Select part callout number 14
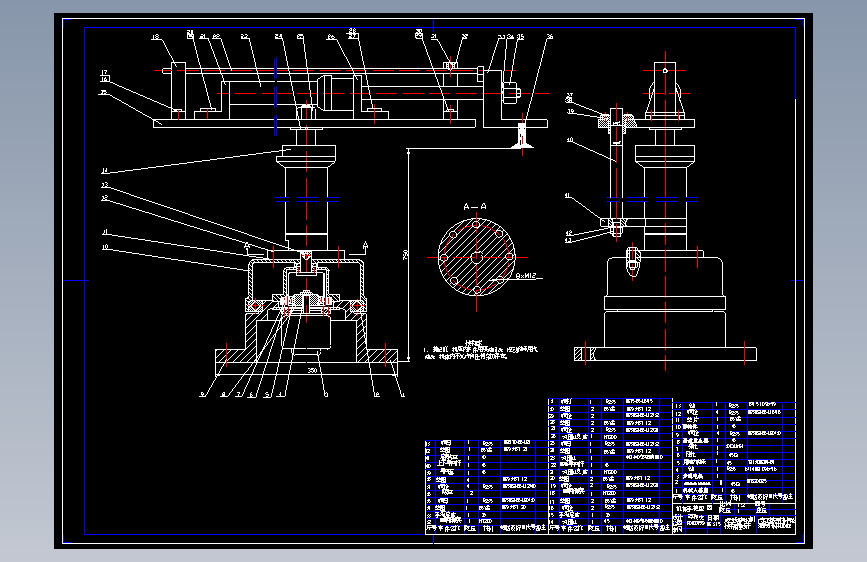The height and width of the screenshot is (562, 867). click(x=105, y=171)
